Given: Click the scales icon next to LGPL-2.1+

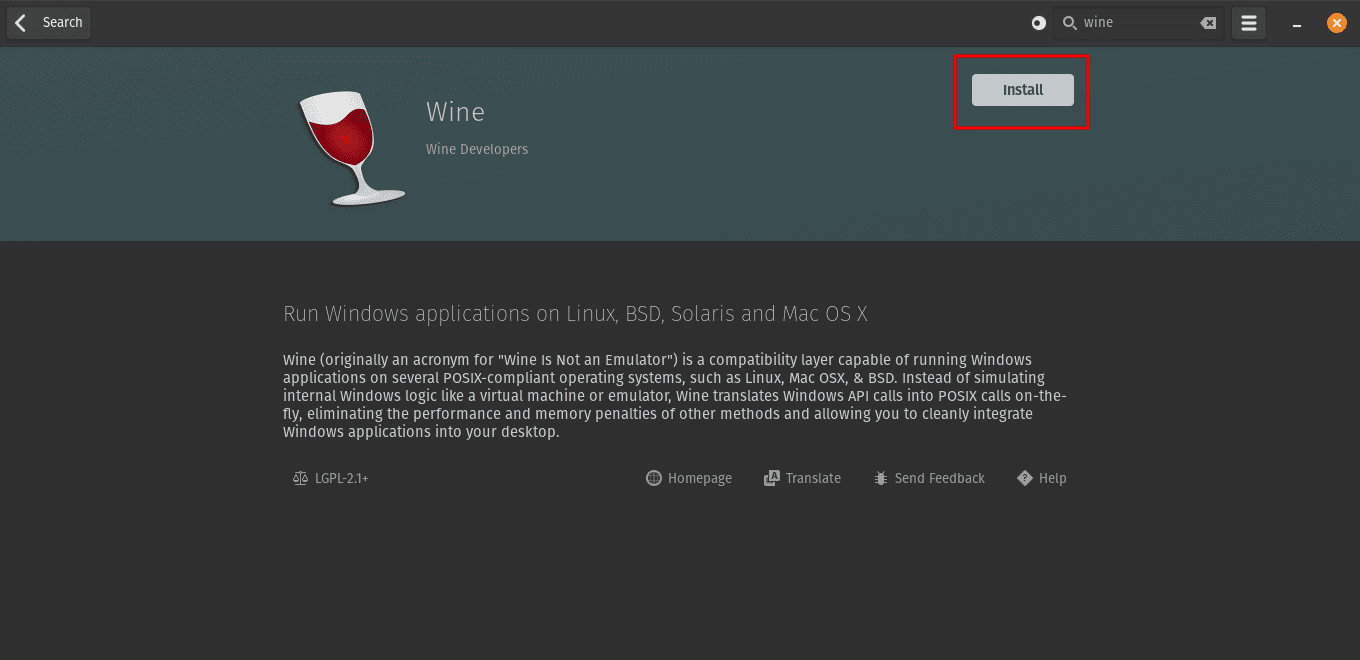Looking at the screenshot, I should coord(299,478).
